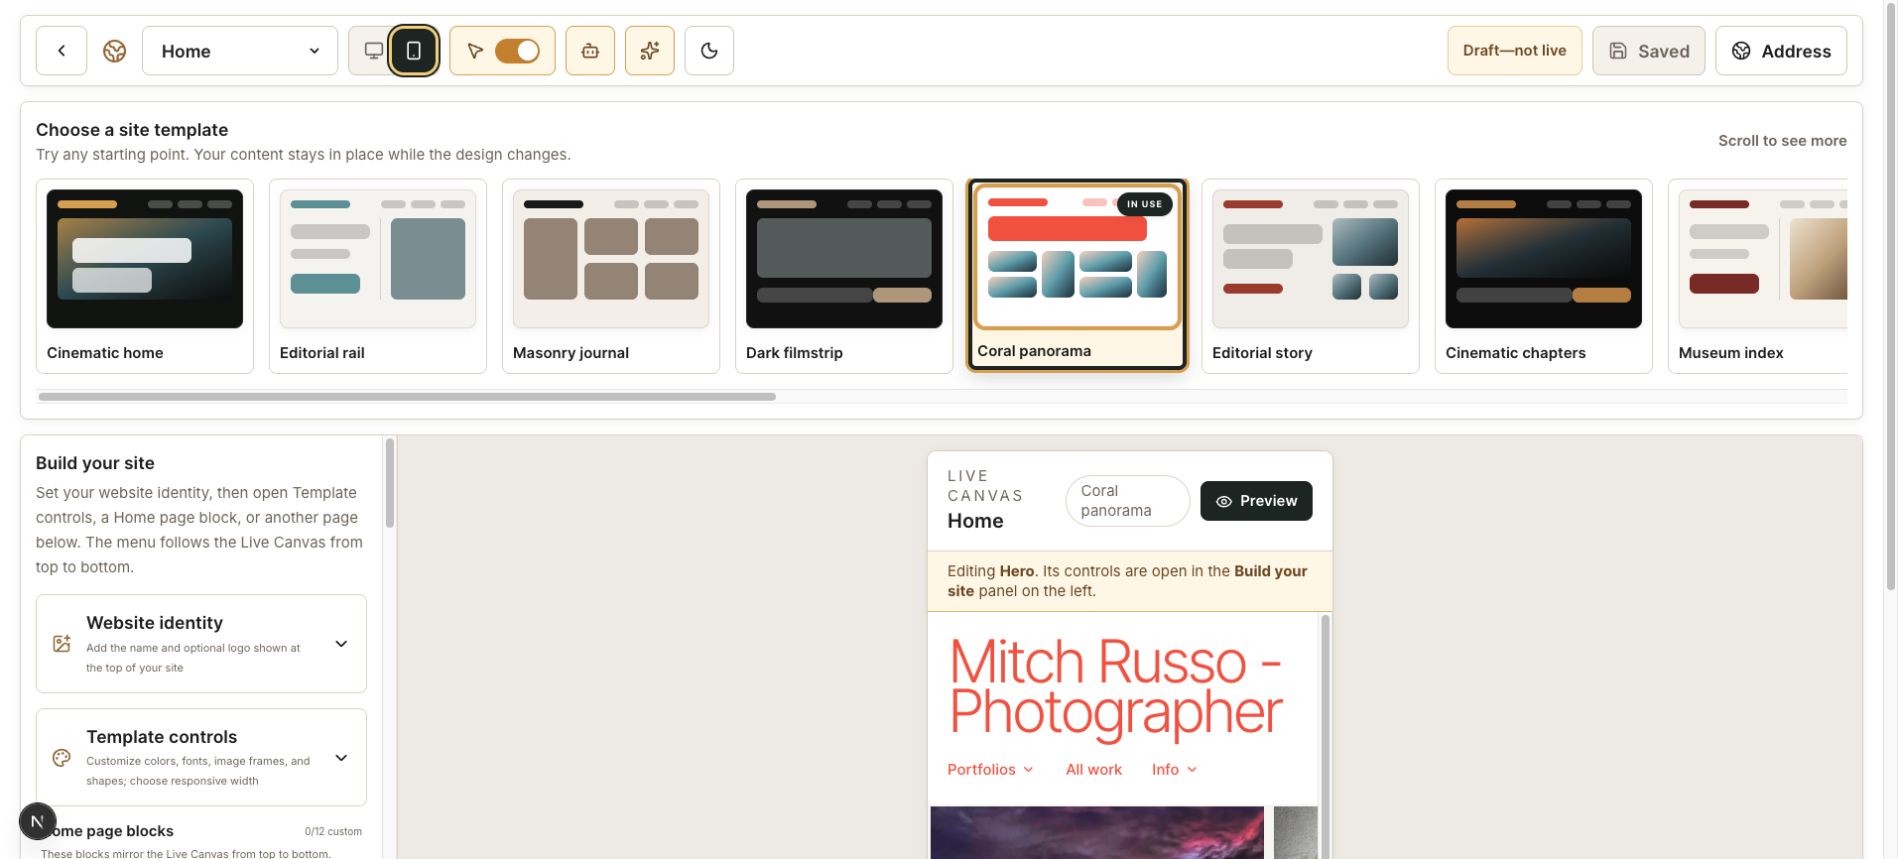Click the pointer cursor icon
Image resolution: width=1898 pixels, height=859 pixels.
click(x=475, y=51)
